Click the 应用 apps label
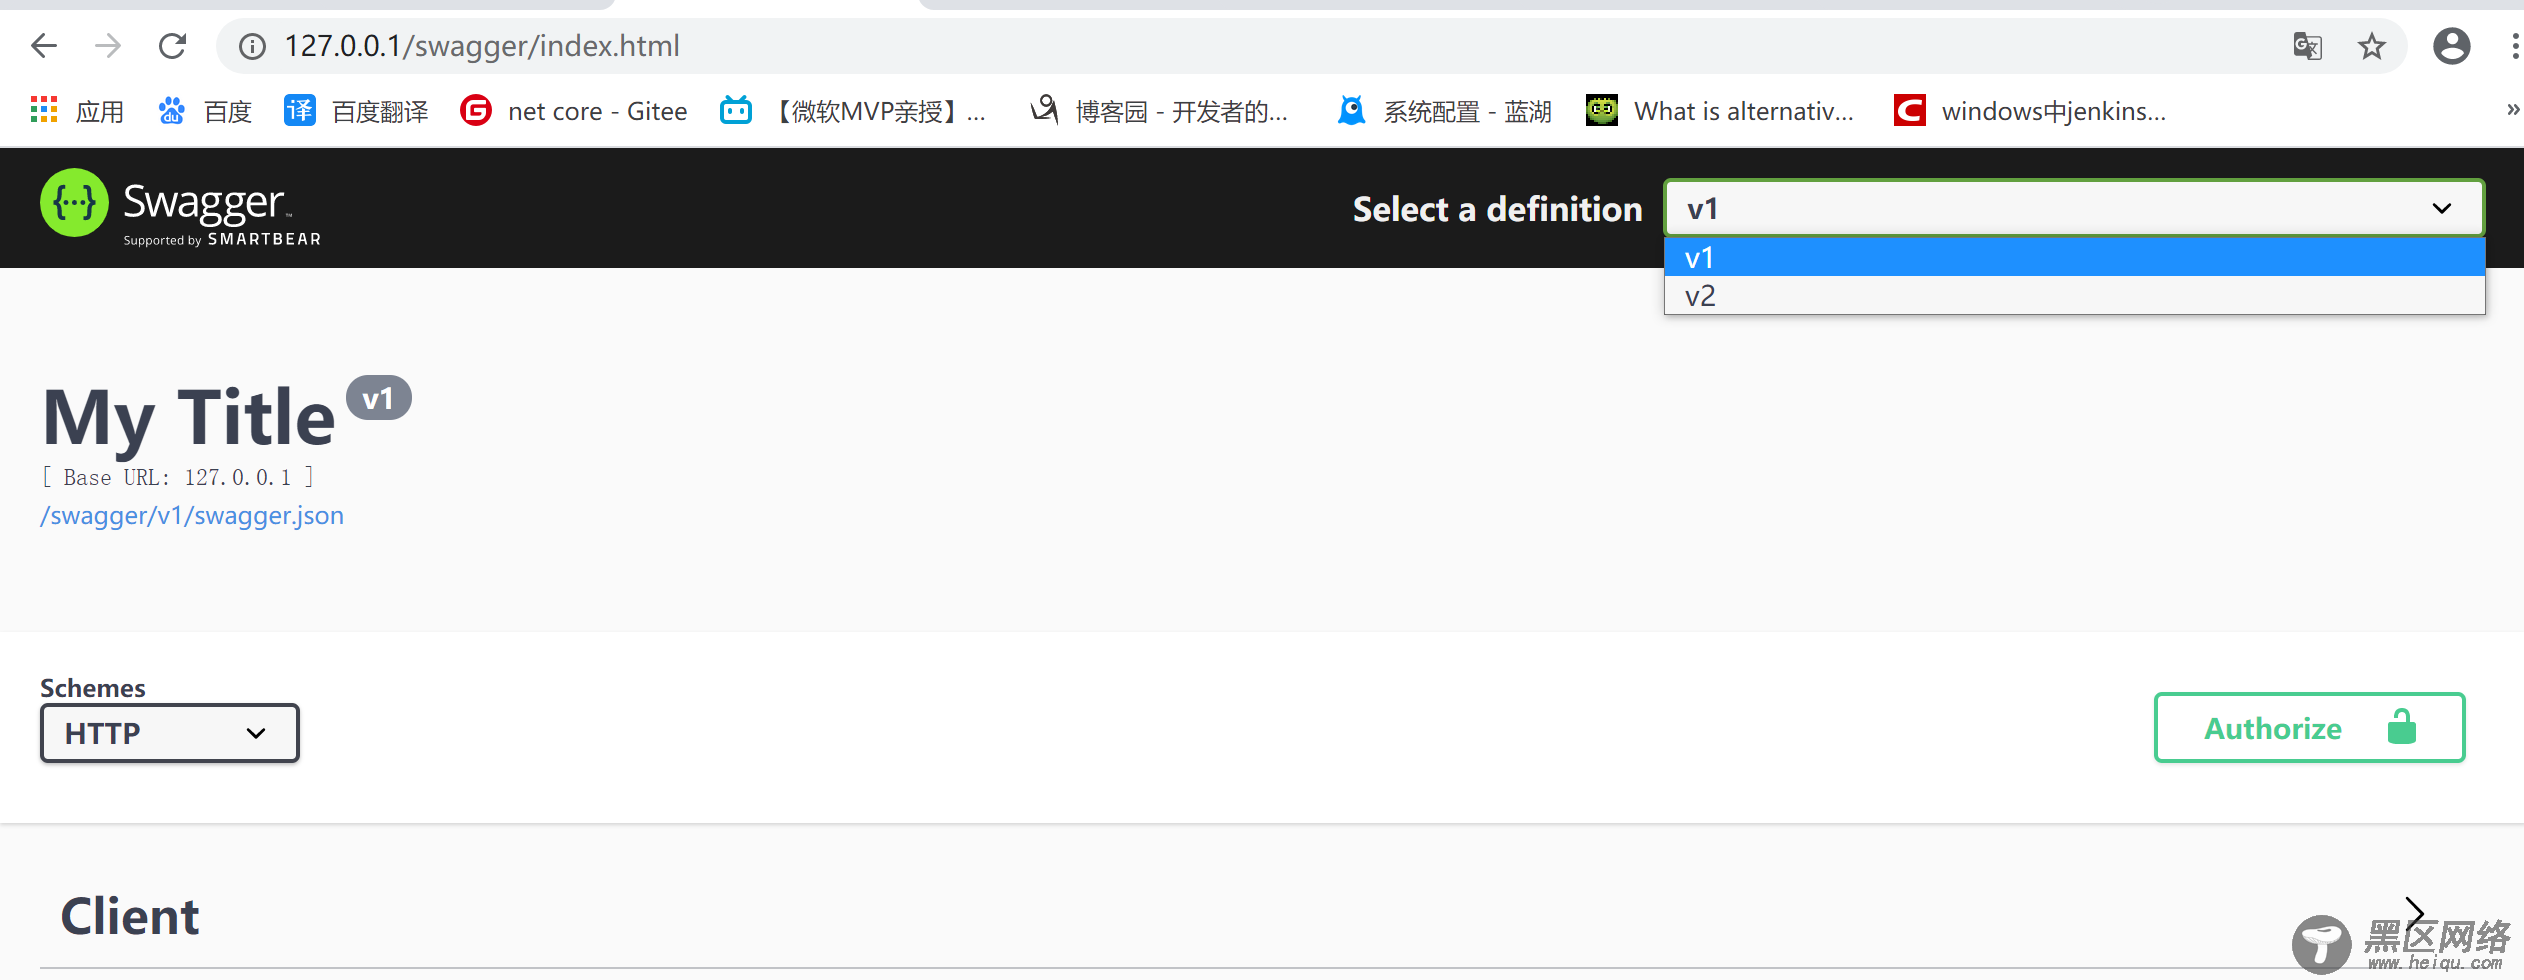The image size is (2524, 980). point(100,111)
